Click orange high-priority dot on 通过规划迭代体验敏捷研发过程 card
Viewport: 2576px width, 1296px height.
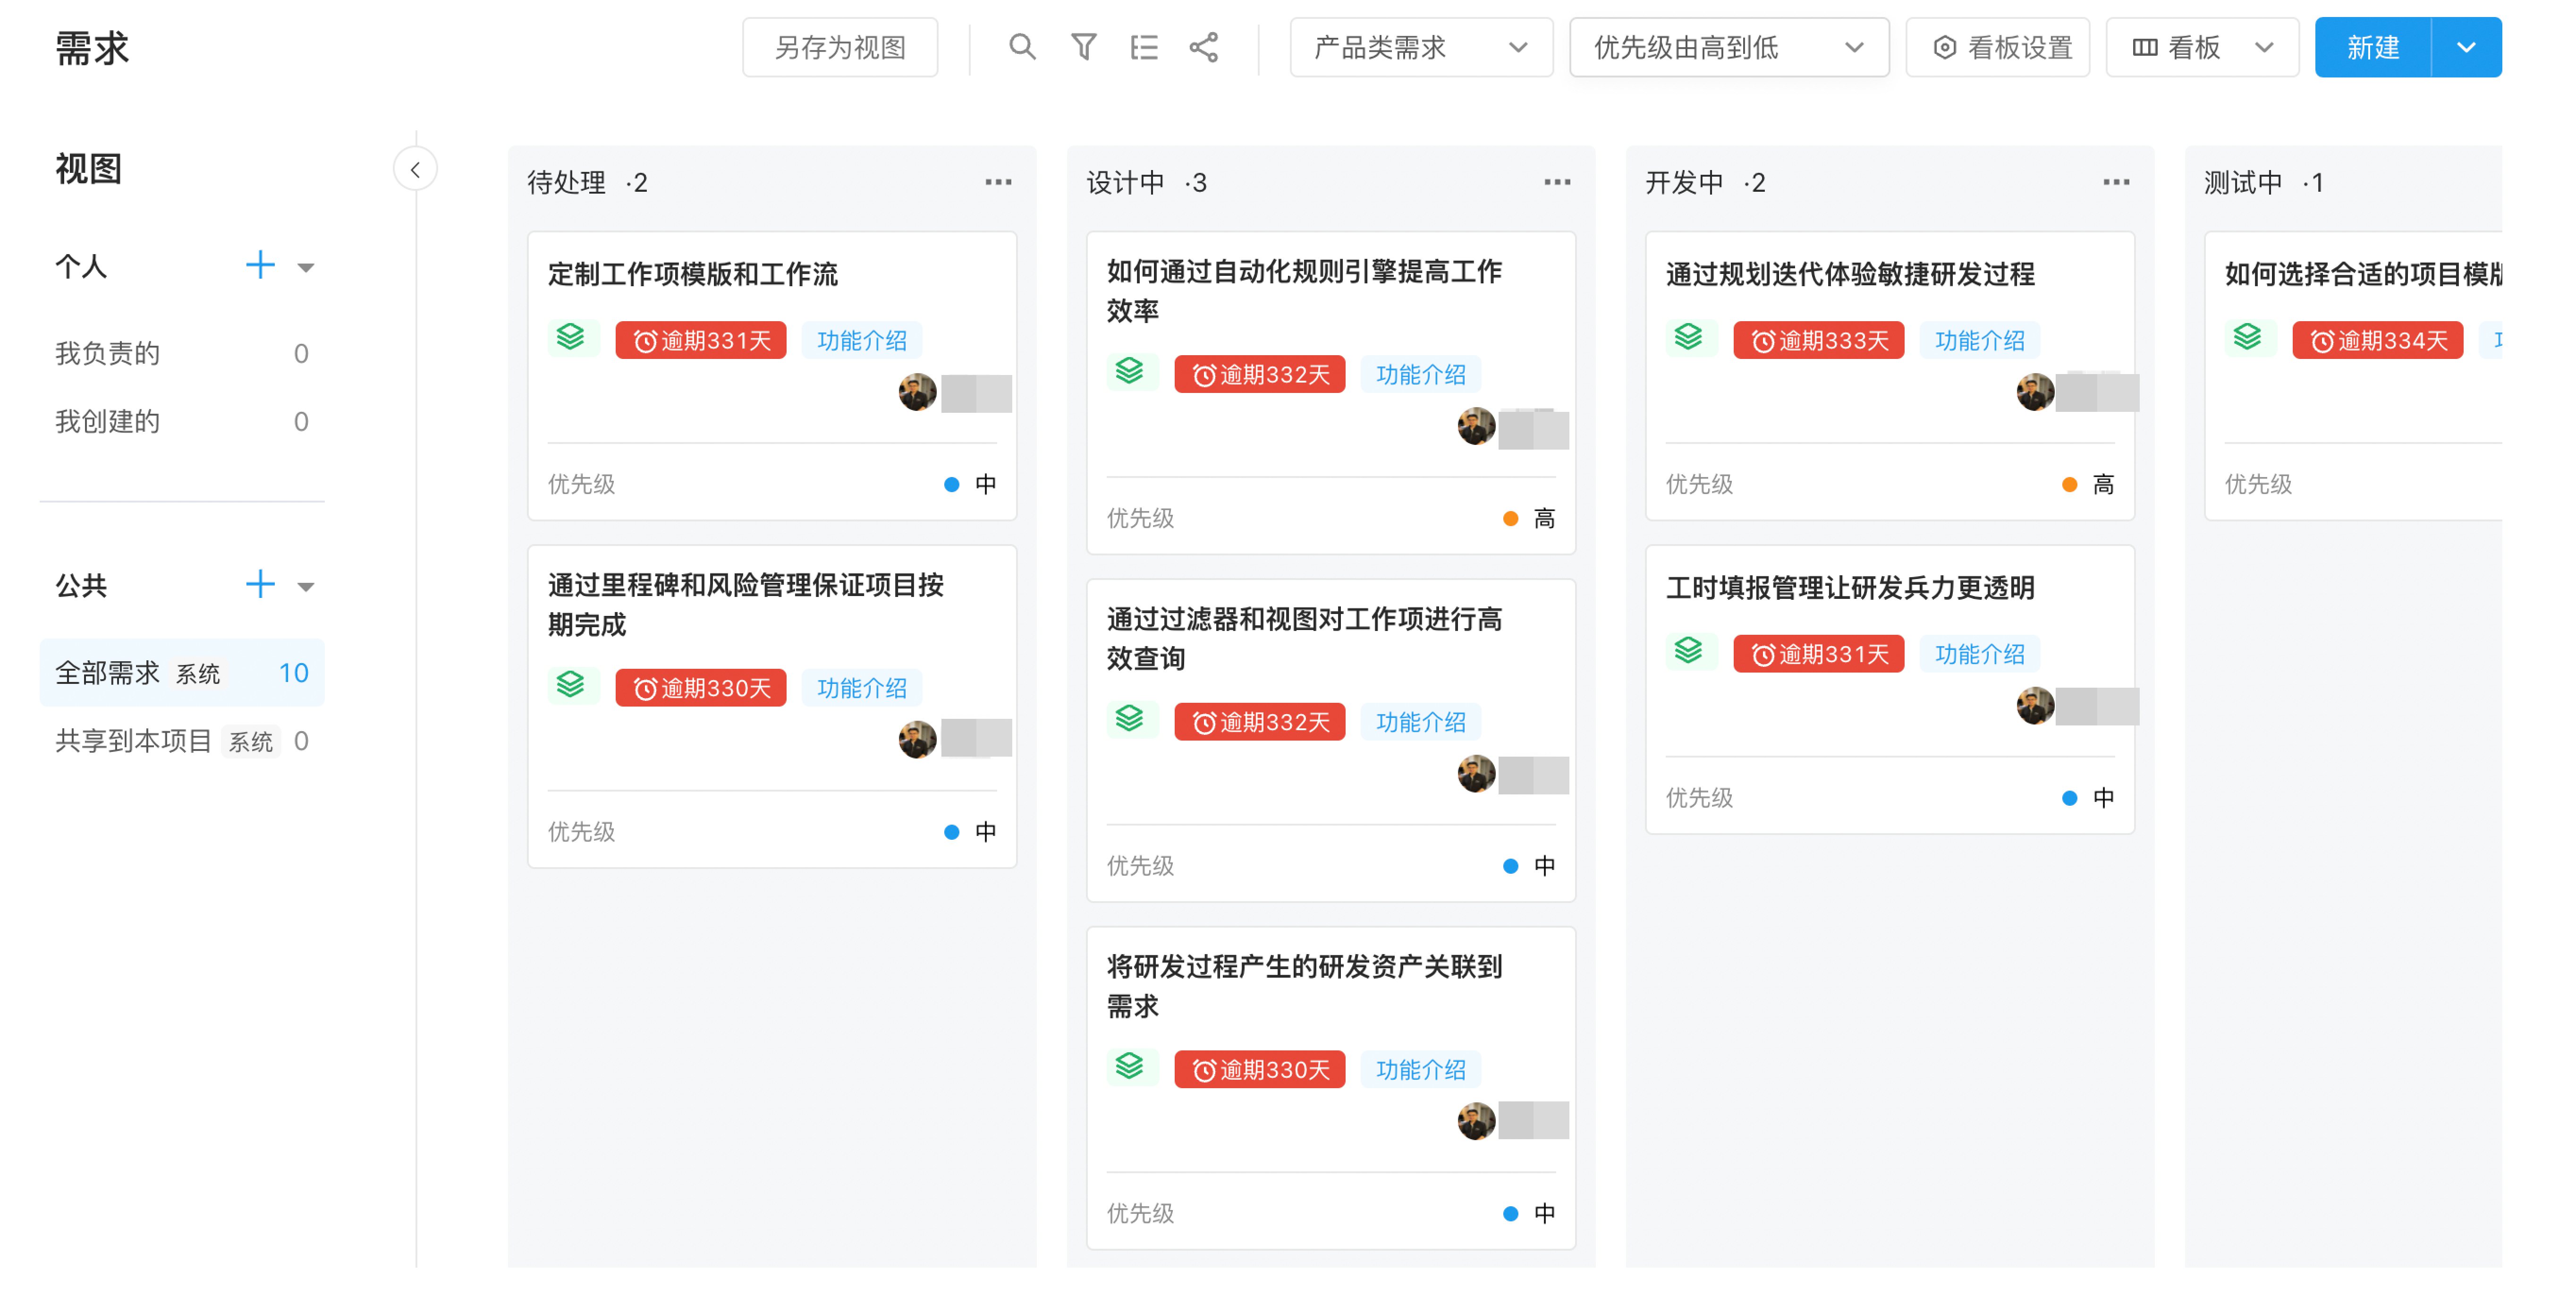pos(2069,485)
